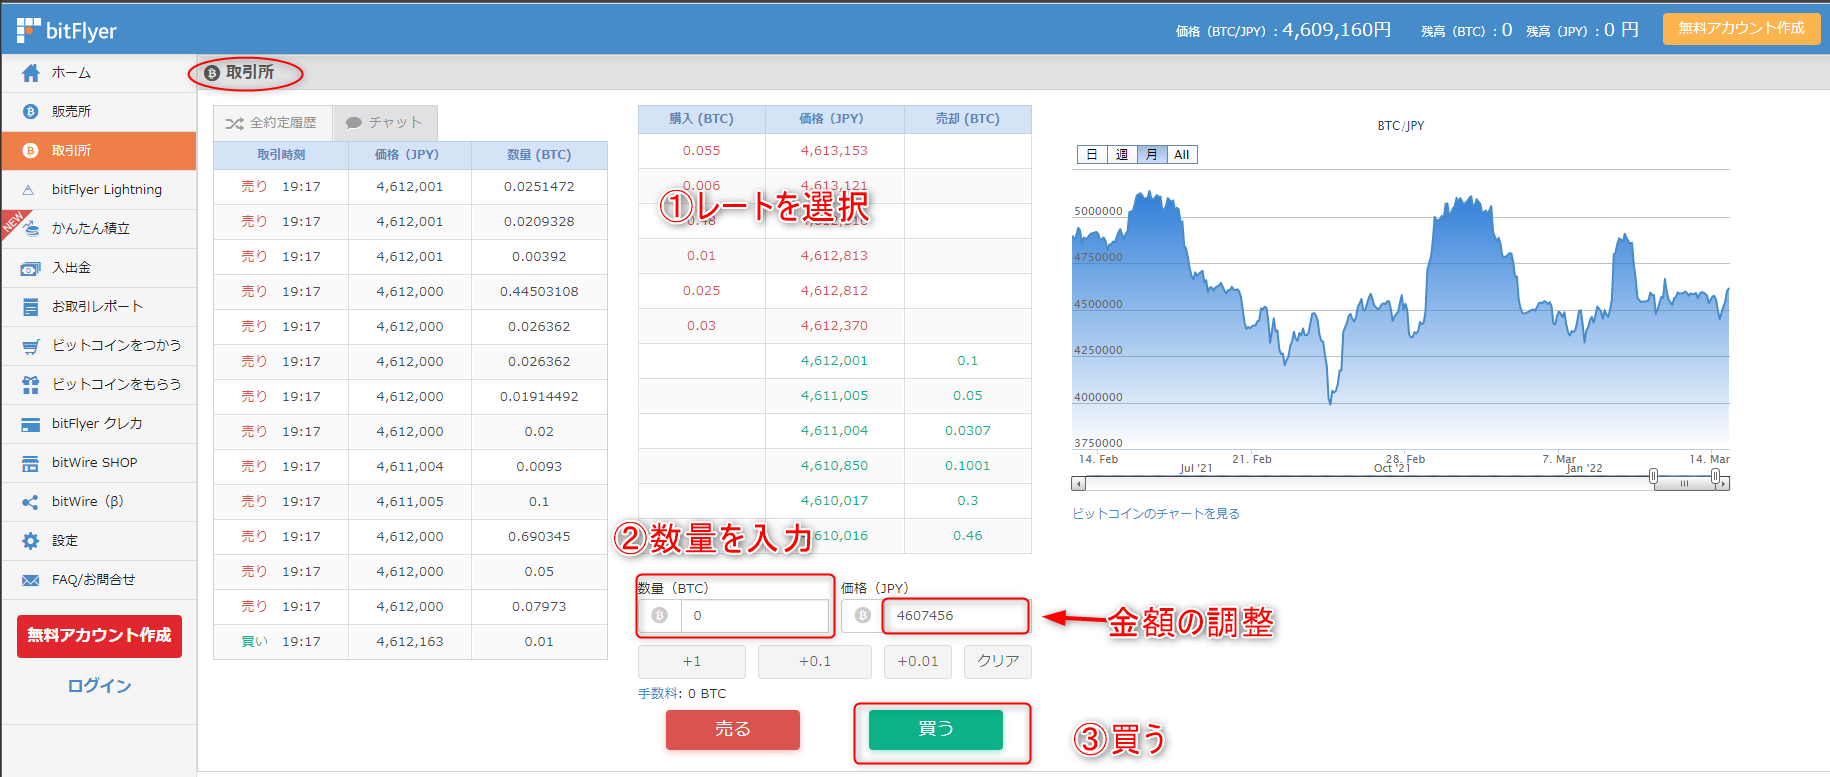Click the 販売所 bitcoin icon in sidebar
The image size is (1830, 777).
(31, 112)
